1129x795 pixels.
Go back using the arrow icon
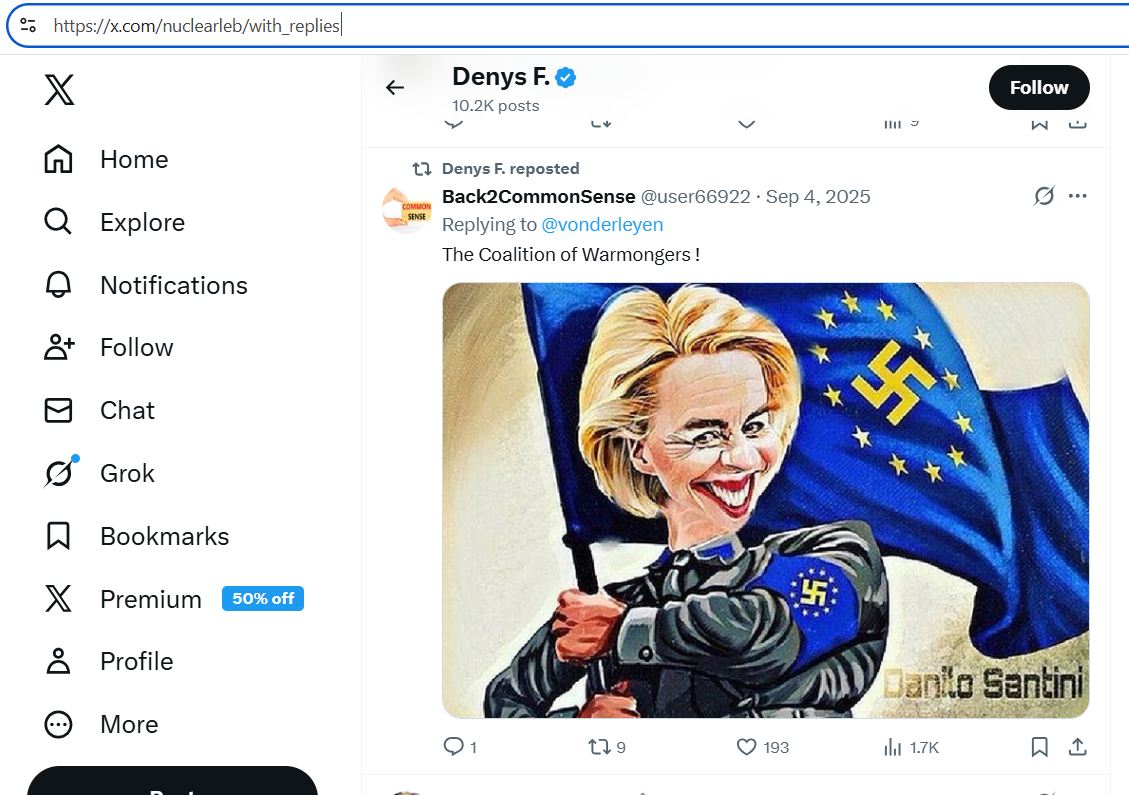(395, 88)
